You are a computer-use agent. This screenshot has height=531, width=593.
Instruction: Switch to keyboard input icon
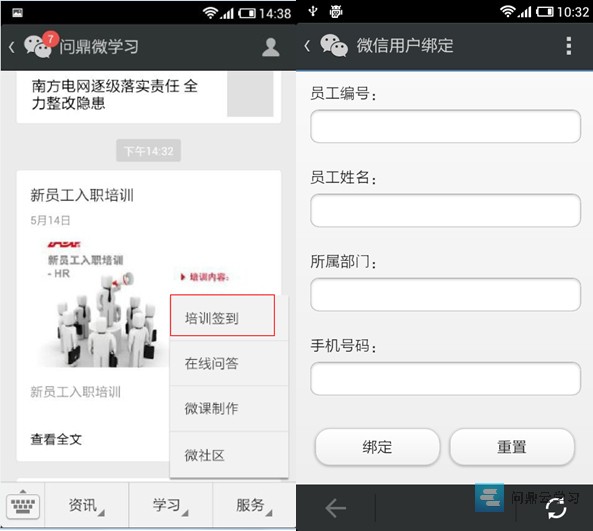(23, 505)
